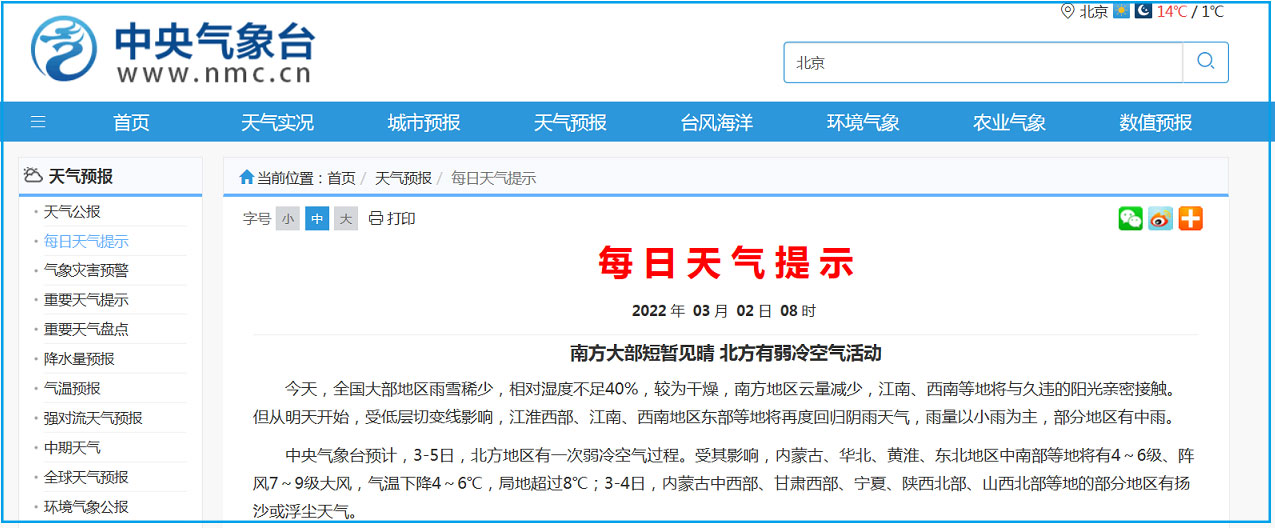Viewport: 1275px width, 528px height.
Task: Click the location pin icon near 北京
Action: pos(1068,12)
